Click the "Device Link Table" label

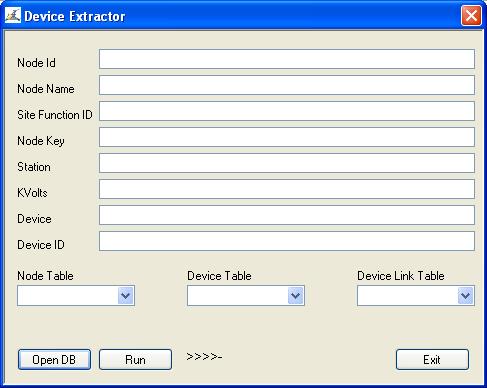tap(401, 276)
